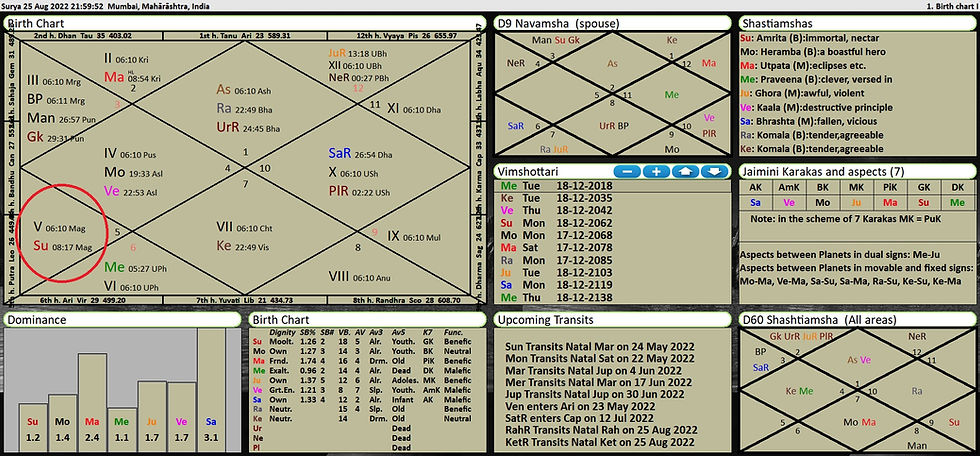Click '1st h. Tanu Ari 23 589.31' border label
980x456 pixels.
click(245, 36)
